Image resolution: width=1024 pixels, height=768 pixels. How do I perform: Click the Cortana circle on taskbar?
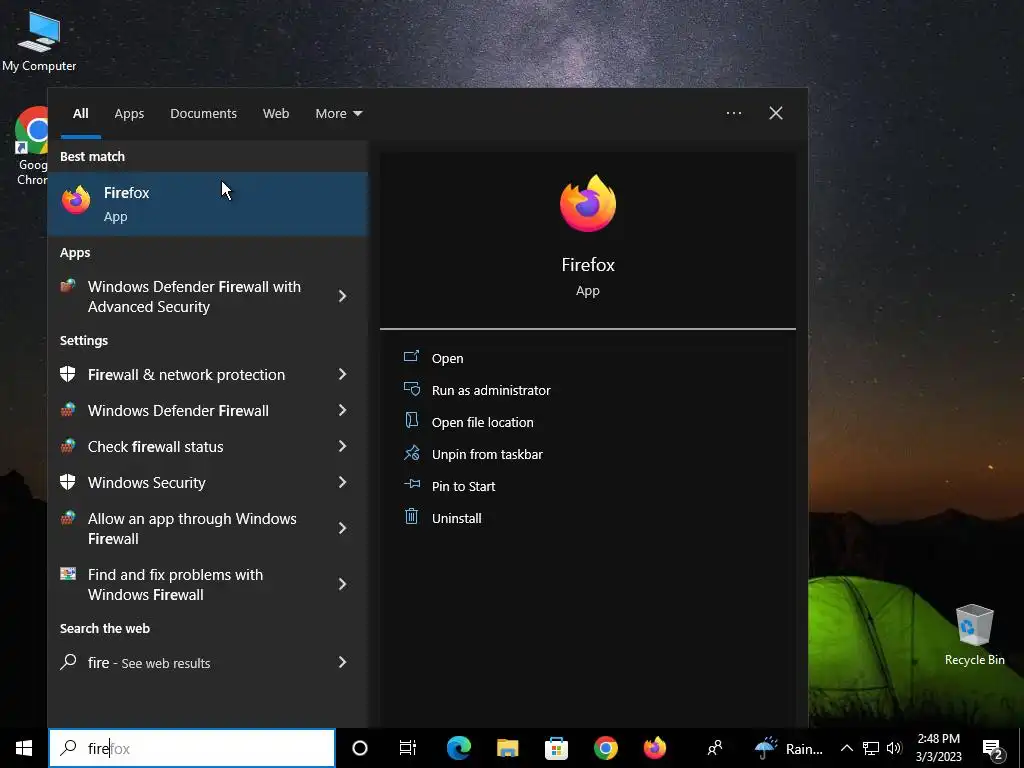coord(360,748)
